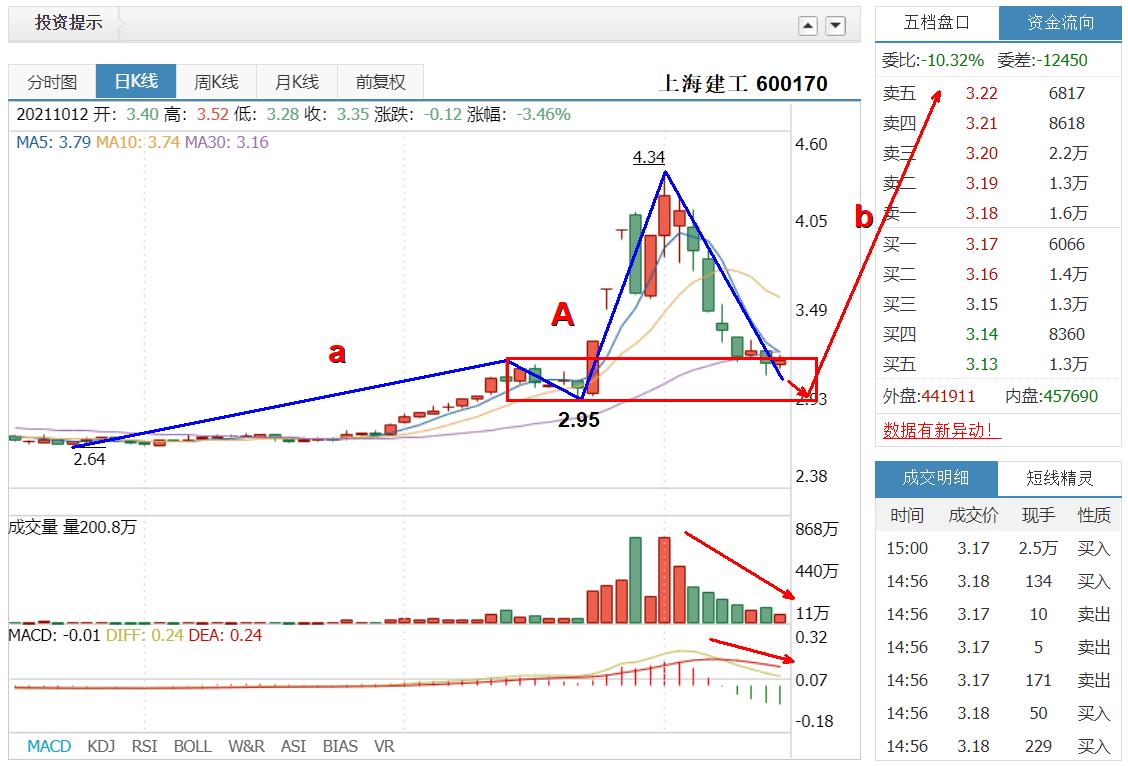
Task: Click the 委差 -12450 value
Action: coord(1062,60)
